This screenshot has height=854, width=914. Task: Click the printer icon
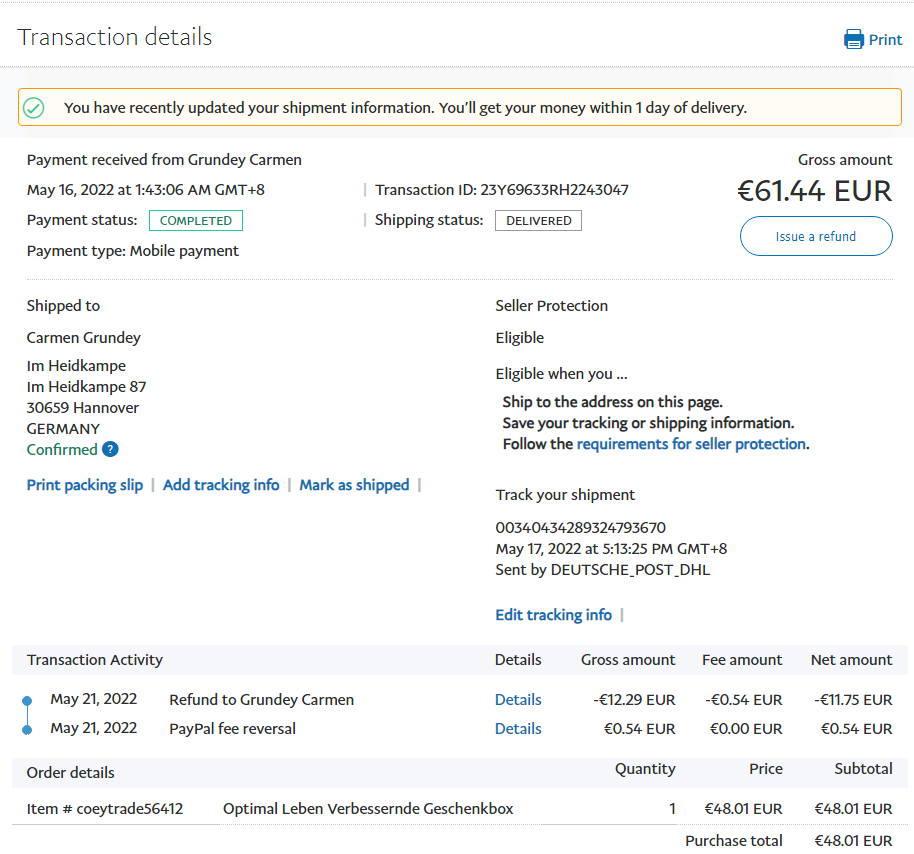(853, 40)
